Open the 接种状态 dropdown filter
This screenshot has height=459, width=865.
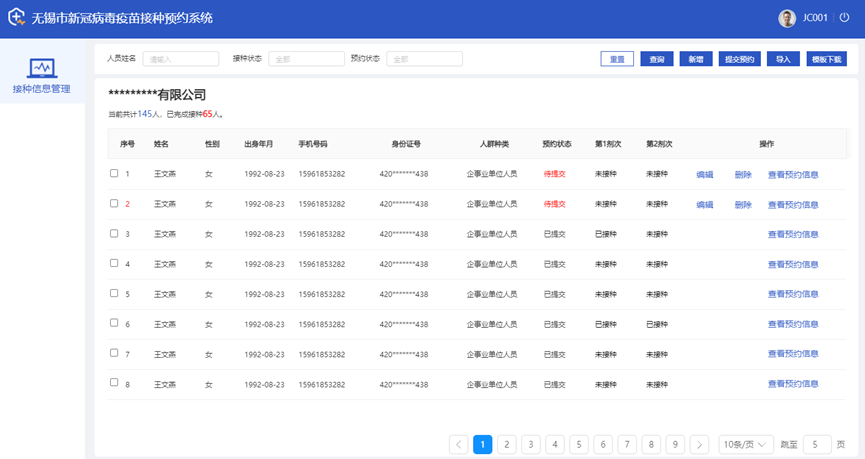click(x=306, y=59)
